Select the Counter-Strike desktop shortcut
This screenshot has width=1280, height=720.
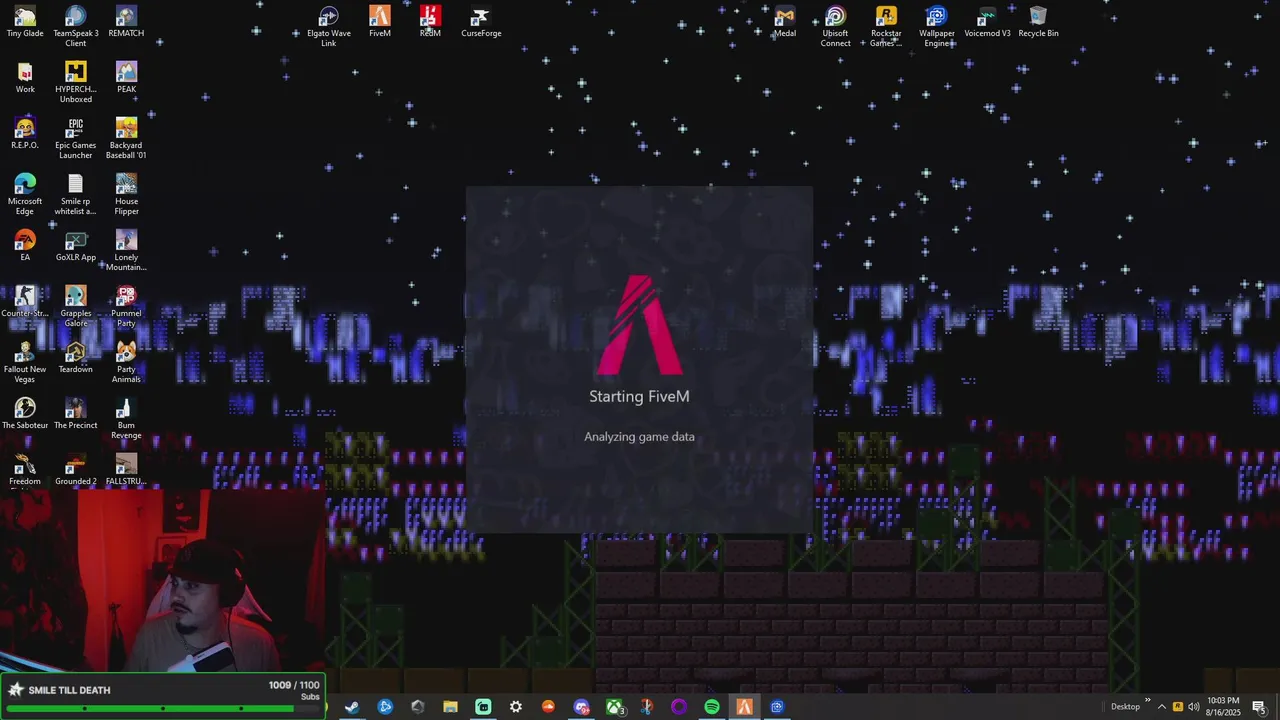[25, 302]
